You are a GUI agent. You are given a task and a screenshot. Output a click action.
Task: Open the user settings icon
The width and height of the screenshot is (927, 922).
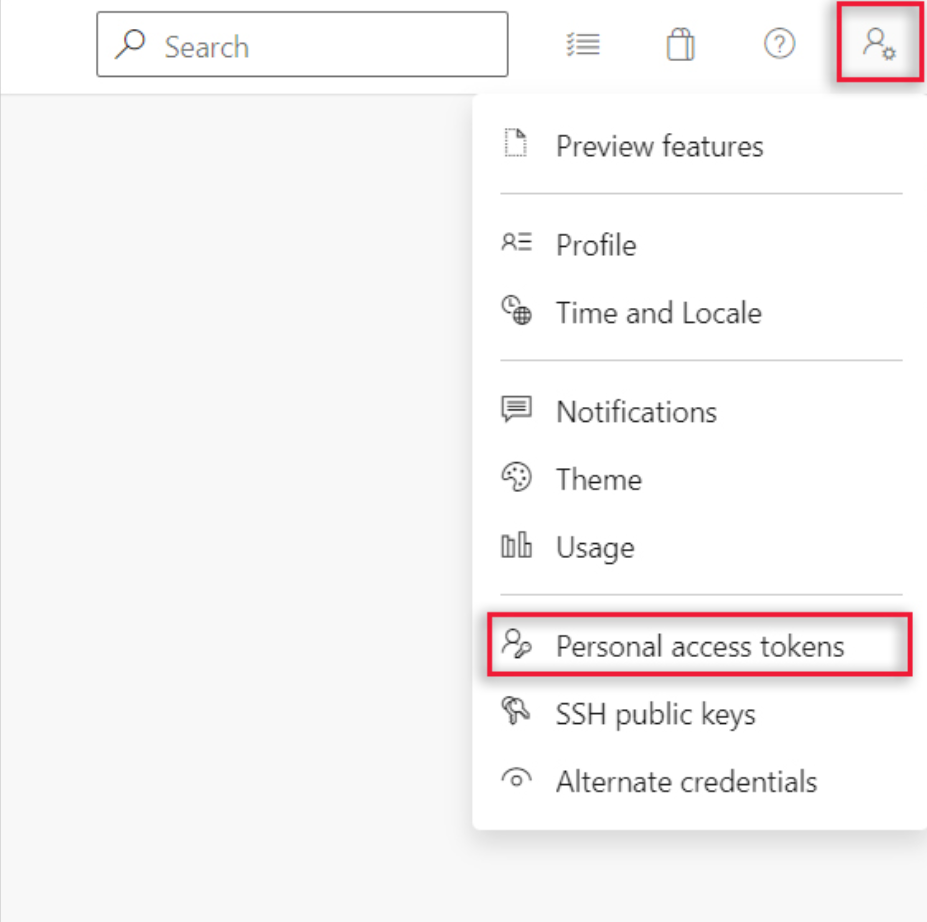click(878, 45)
